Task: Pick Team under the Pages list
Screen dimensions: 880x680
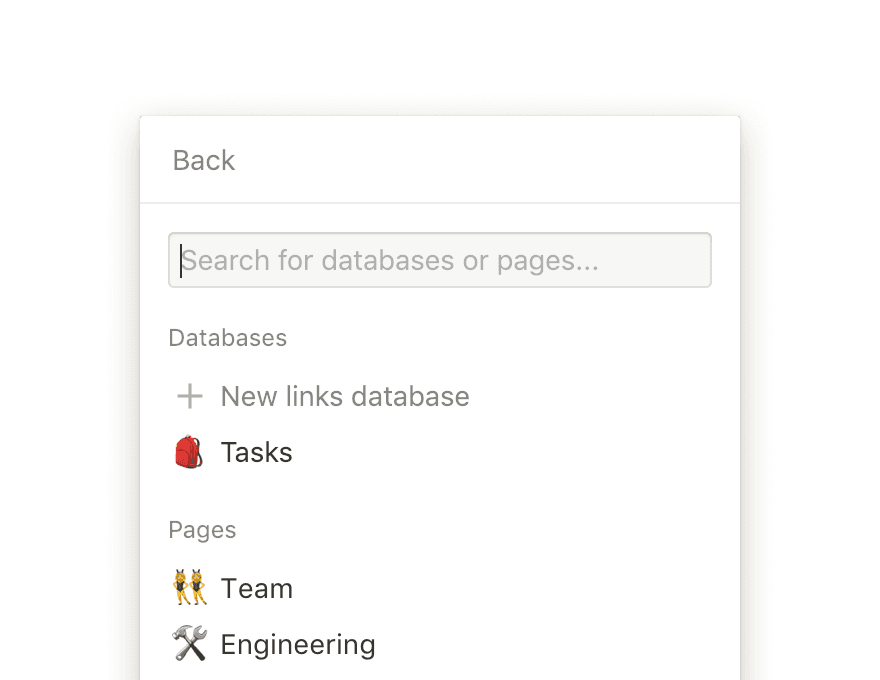Action: coord(256,588)
